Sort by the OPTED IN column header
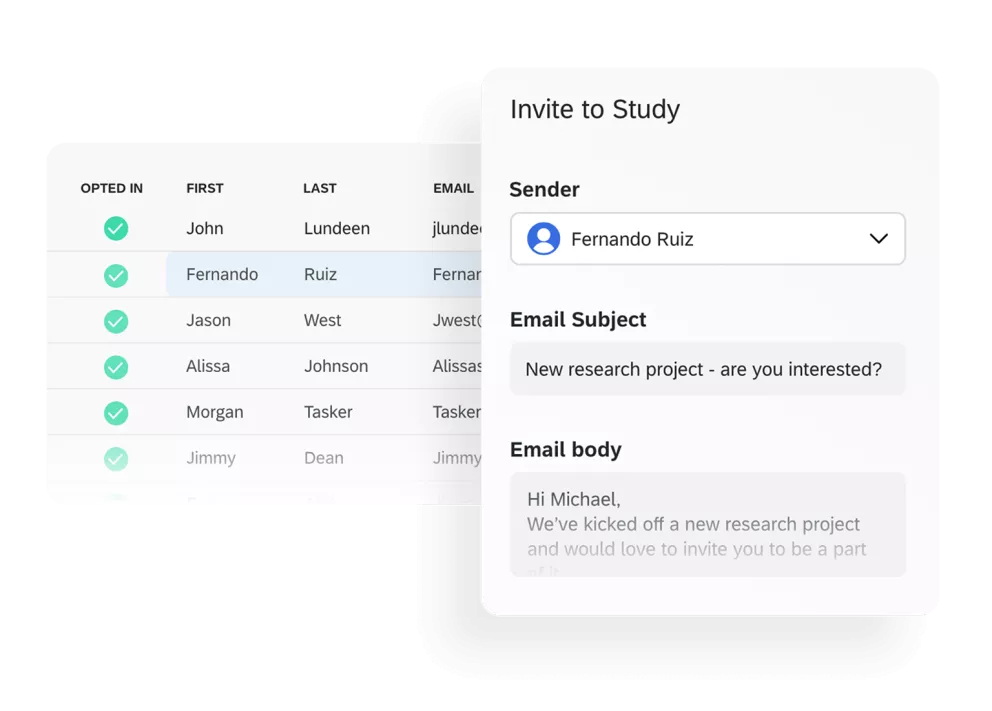 tap(112, 188)
